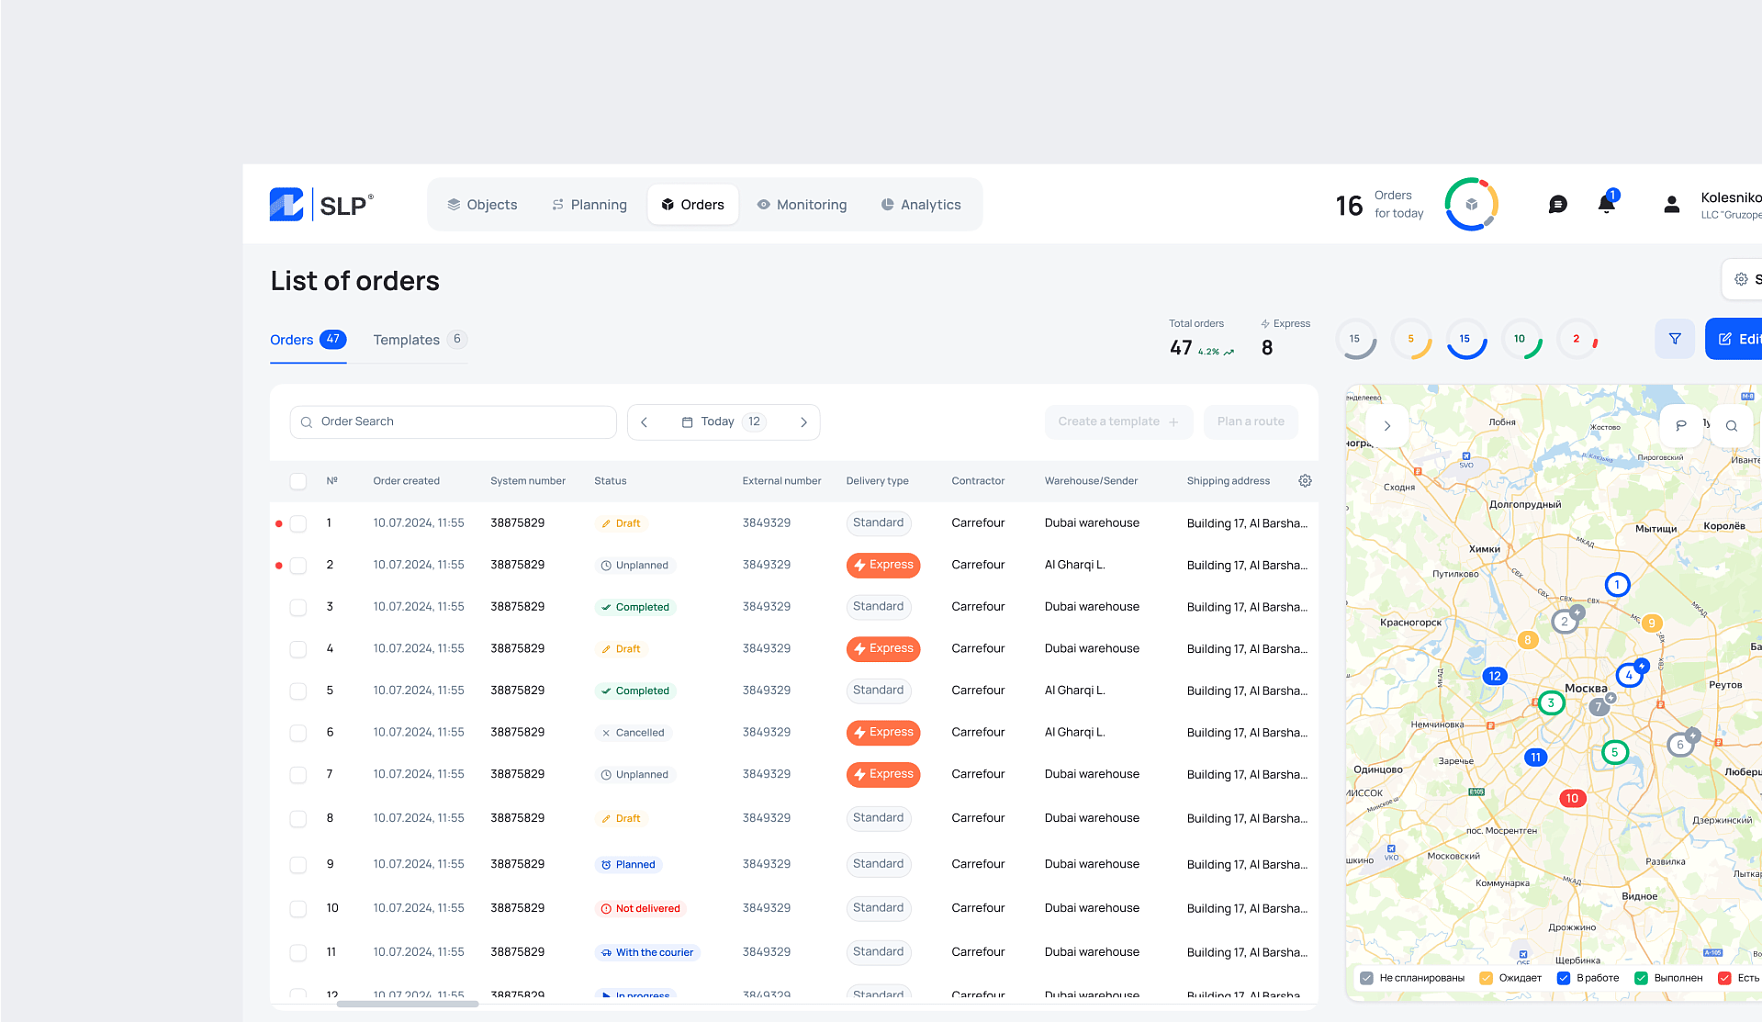Click the Plan a route button
The image size is (1762, 1022).
pos(1250,421)
